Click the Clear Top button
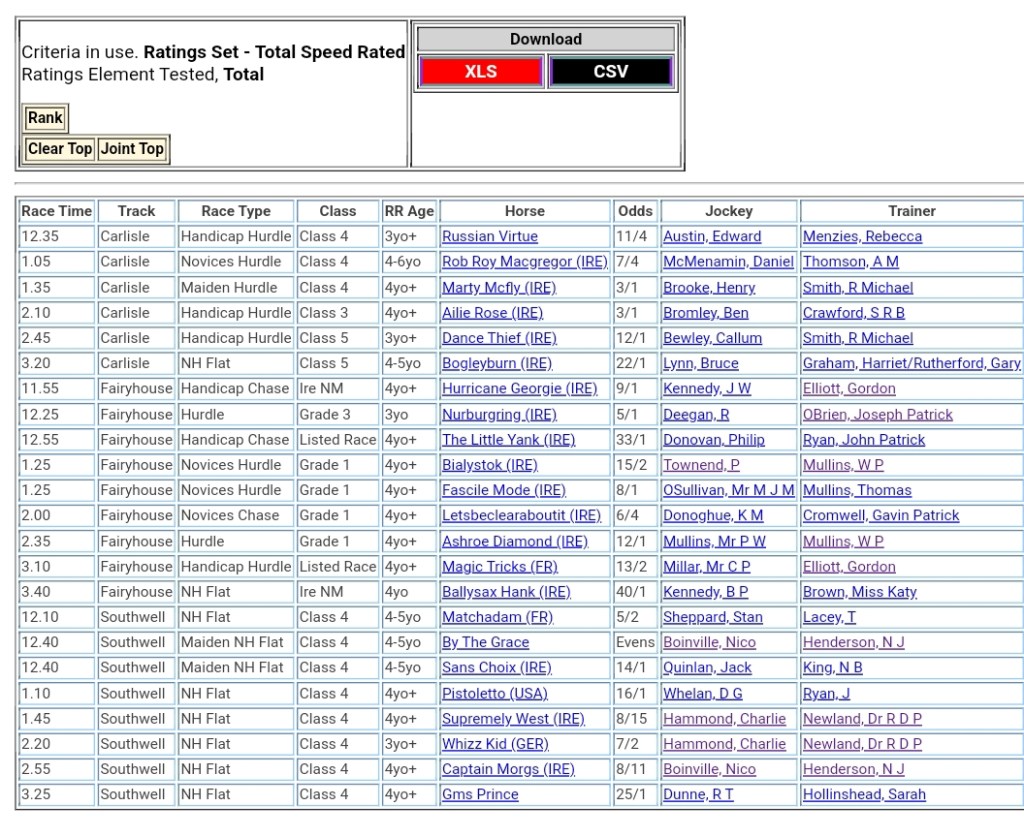Viewport: 1024px width, 837px height. (x=60, y=149)
